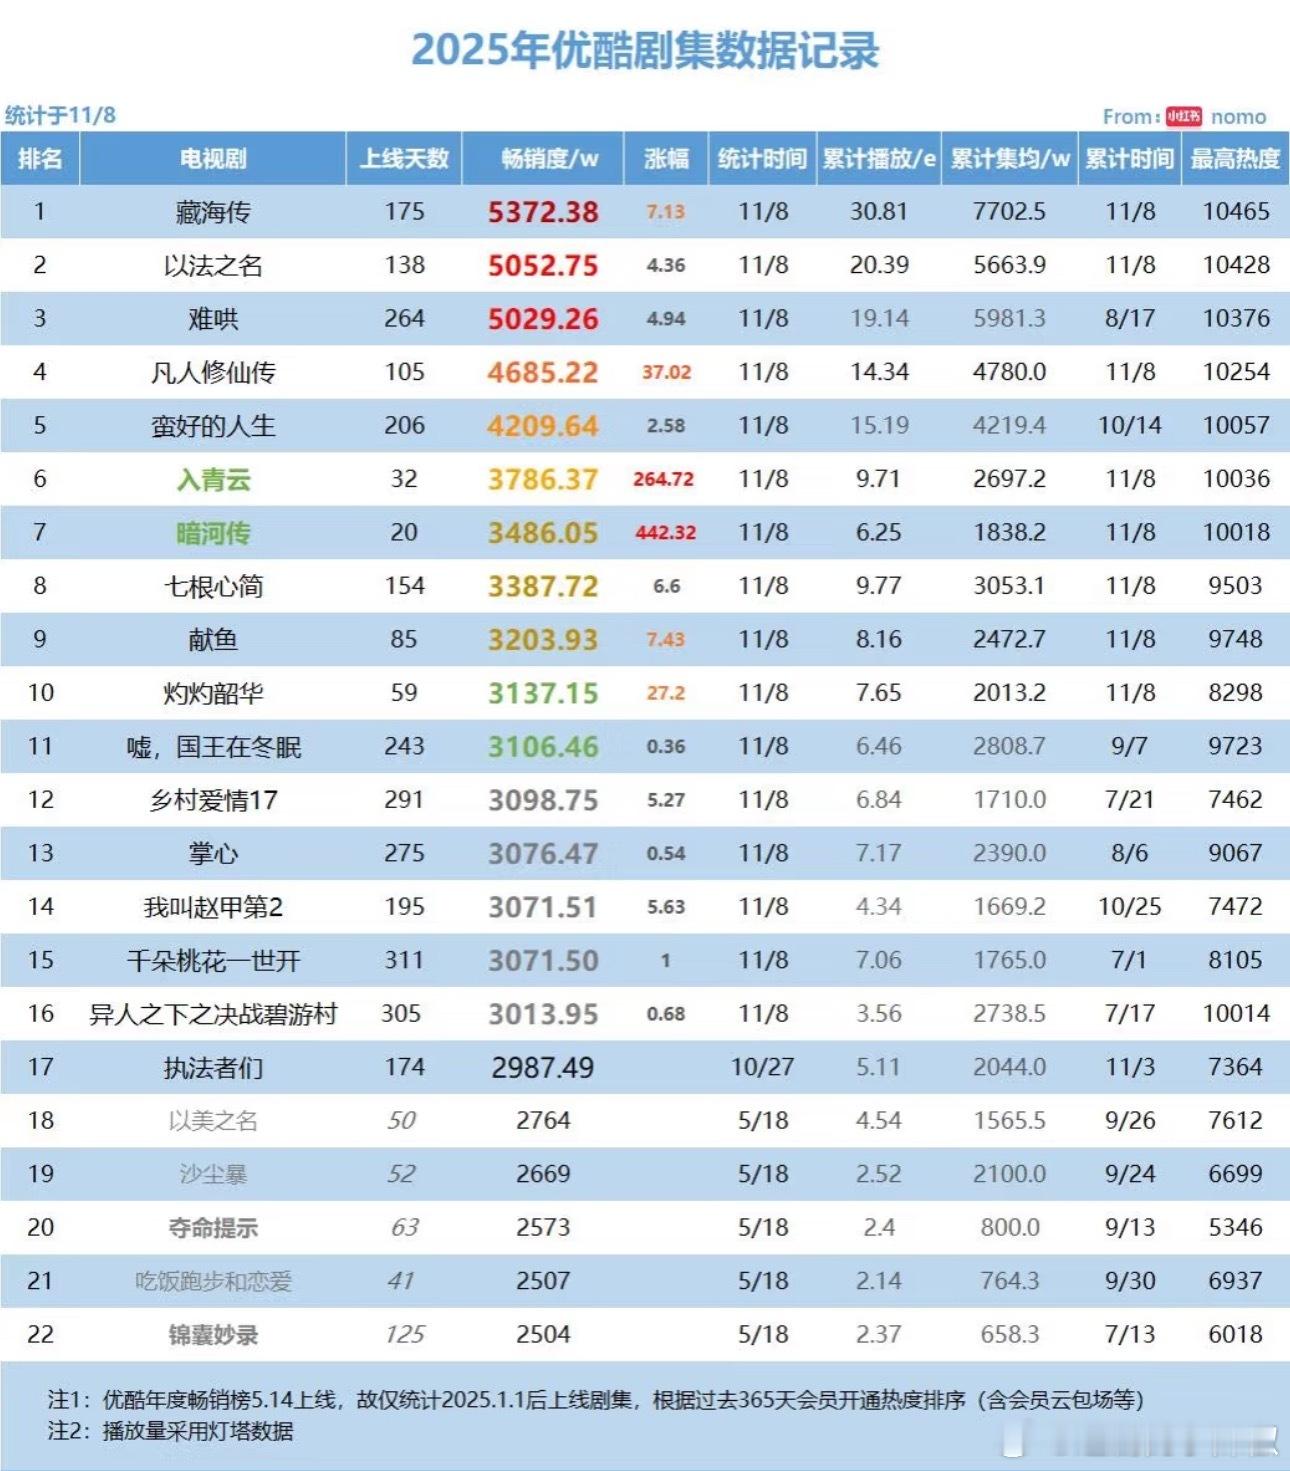This screenshot has width=1290, height=1471.
Task: Click the 最高热度 column header
Action: (x=1235, y=159)
